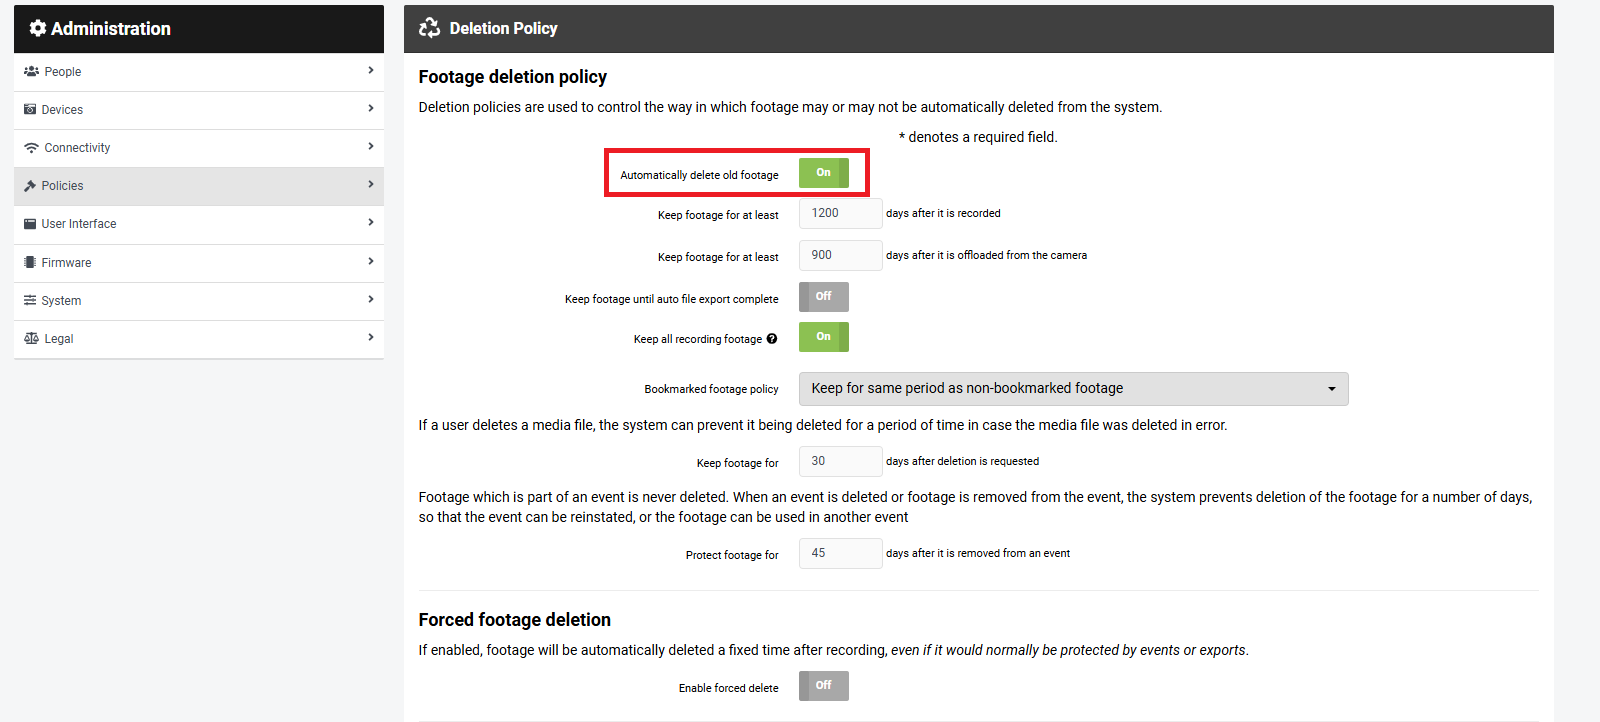Click the Legal scales icon
This screenshot has height=722, width=1600.
click(x=31, y=338)
